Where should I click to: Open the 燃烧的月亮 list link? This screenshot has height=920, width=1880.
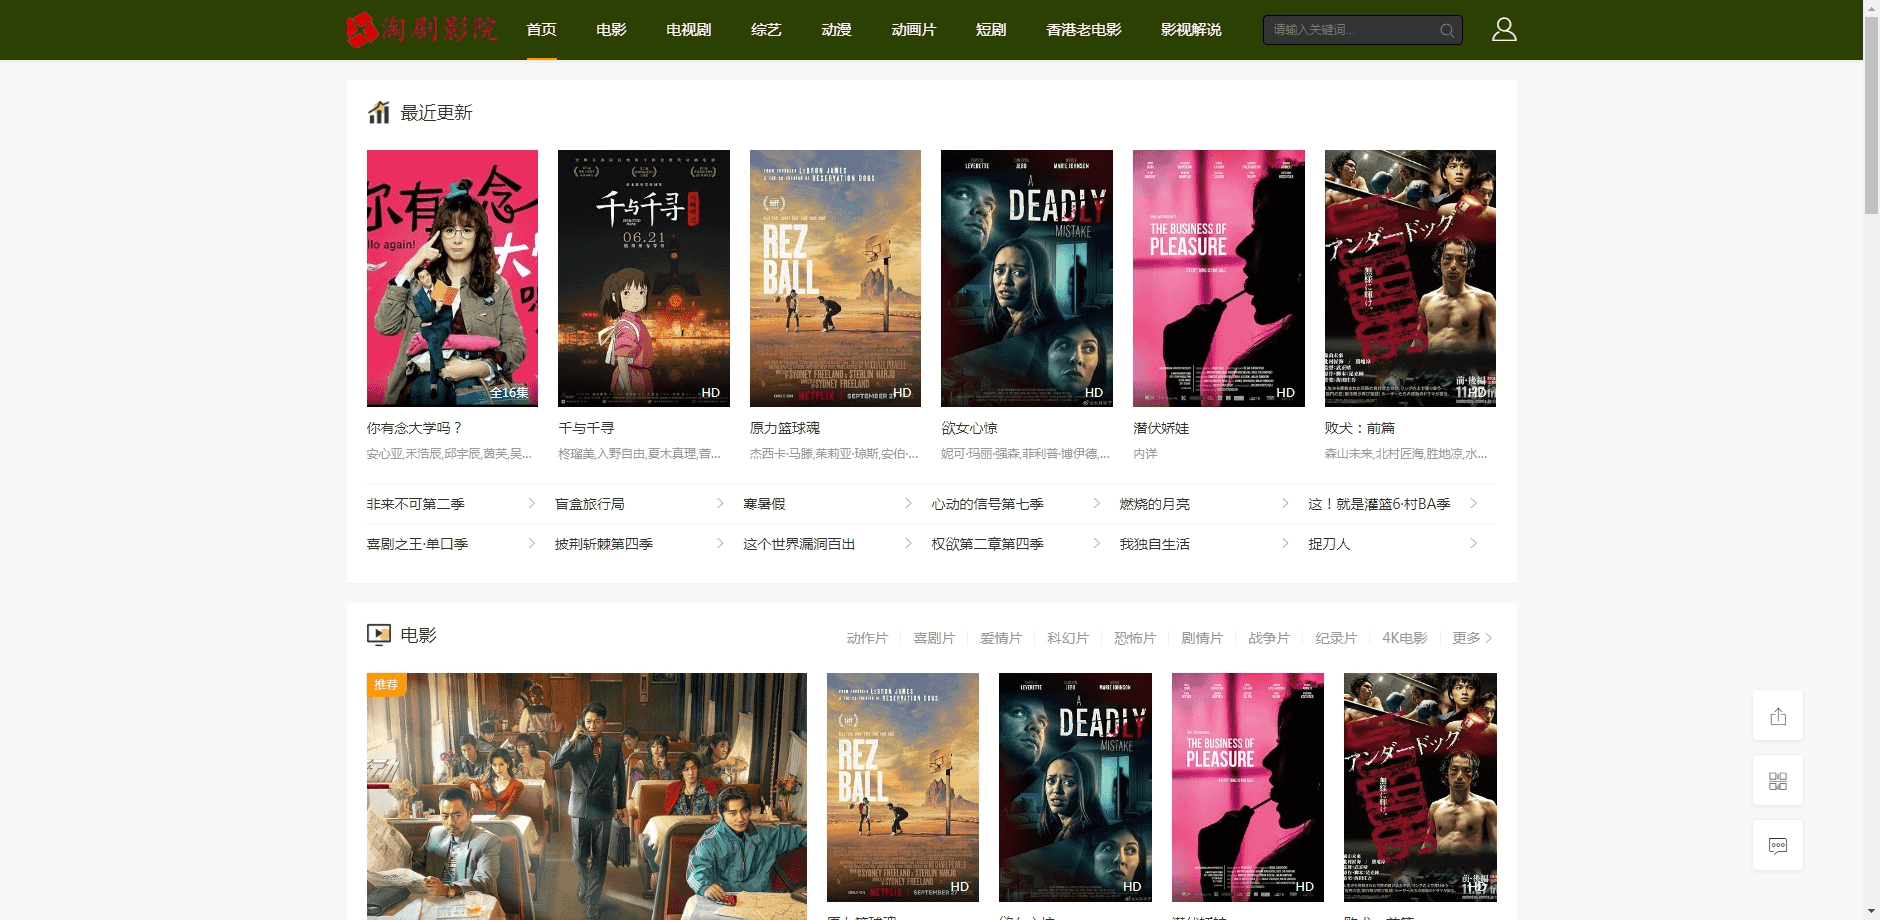pyautogui.click(x=1155, y=504)
